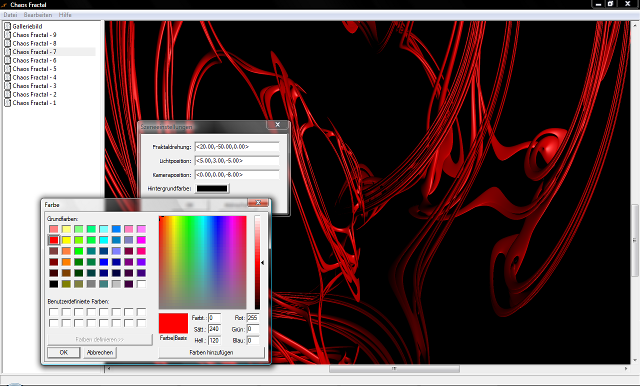Select Chaos Fractal - 2 entry
The height and width of the screenshot is (386, 640).
[34, 95]
